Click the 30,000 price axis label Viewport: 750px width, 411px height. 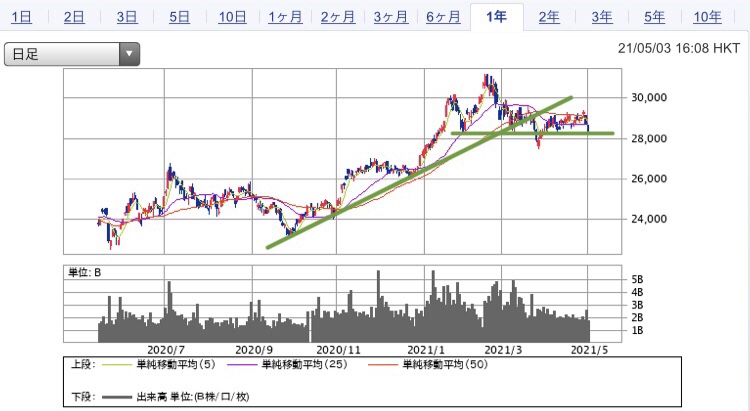pyautogui.click(x=649, y=98)
